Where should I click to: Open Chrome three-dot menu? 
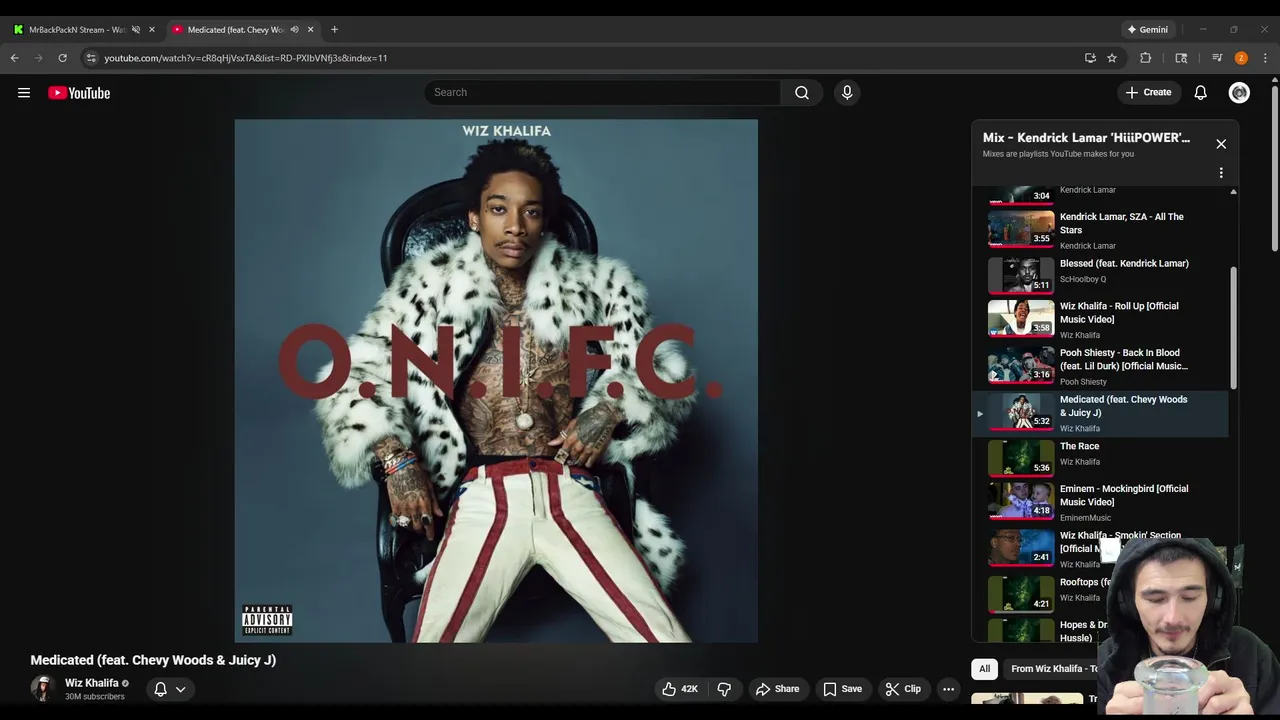[1265, 58]
